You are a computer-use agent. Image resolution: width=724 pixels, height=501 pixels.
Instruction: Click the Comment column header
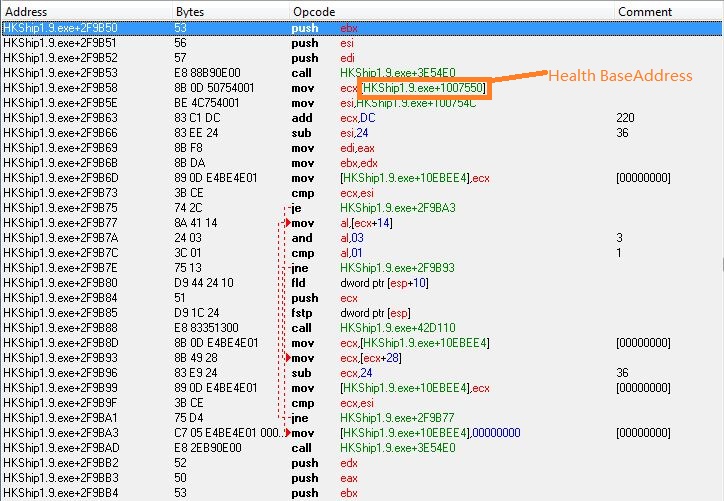668,12
